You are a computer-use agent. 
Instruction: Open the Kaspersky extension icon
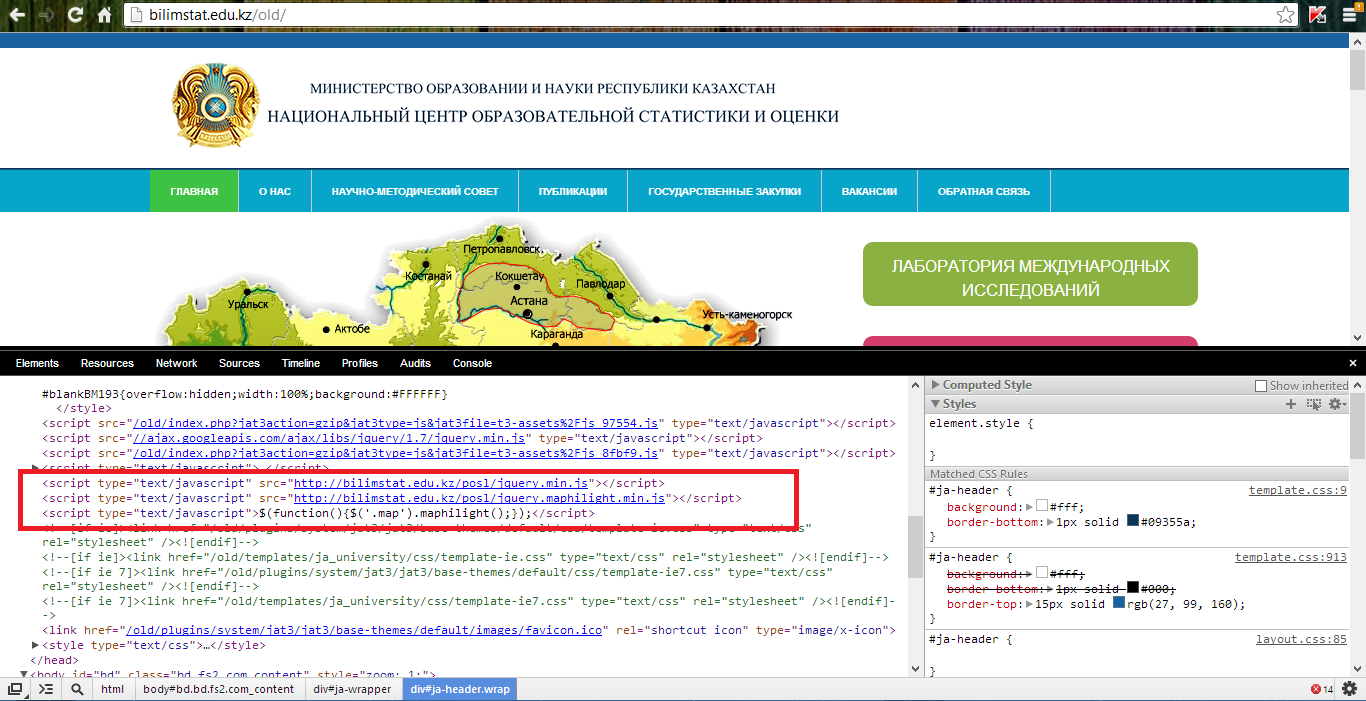pyautogui.click(x=1317, y=15)
